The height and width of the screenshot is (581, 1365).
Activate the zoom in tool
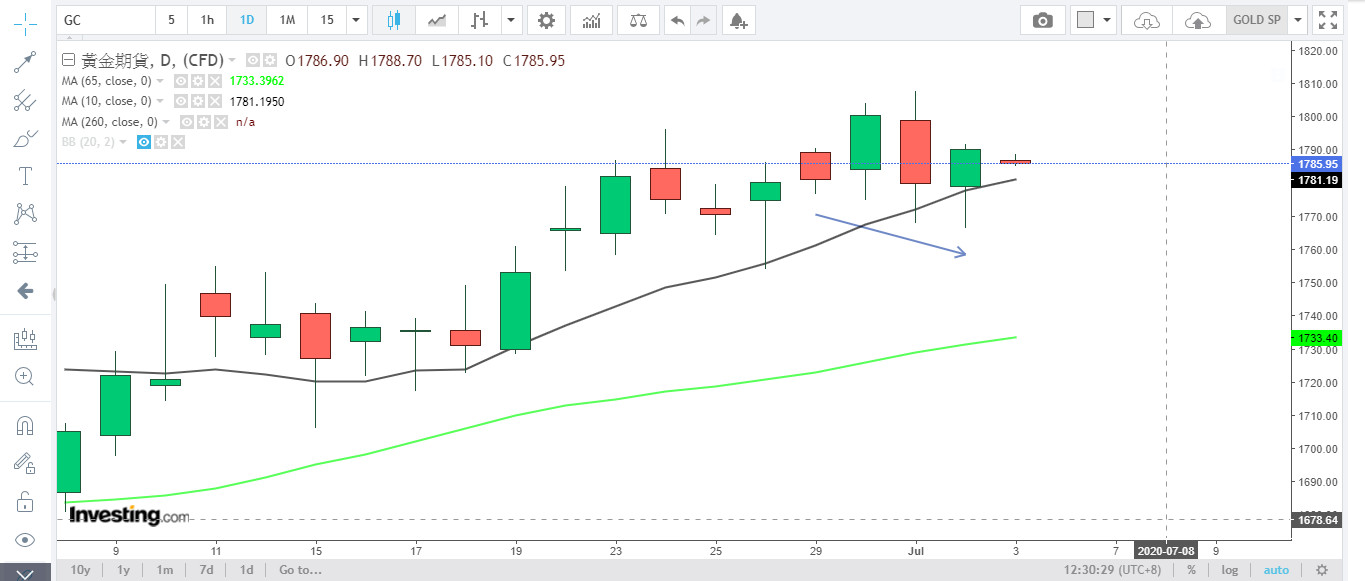25,377
